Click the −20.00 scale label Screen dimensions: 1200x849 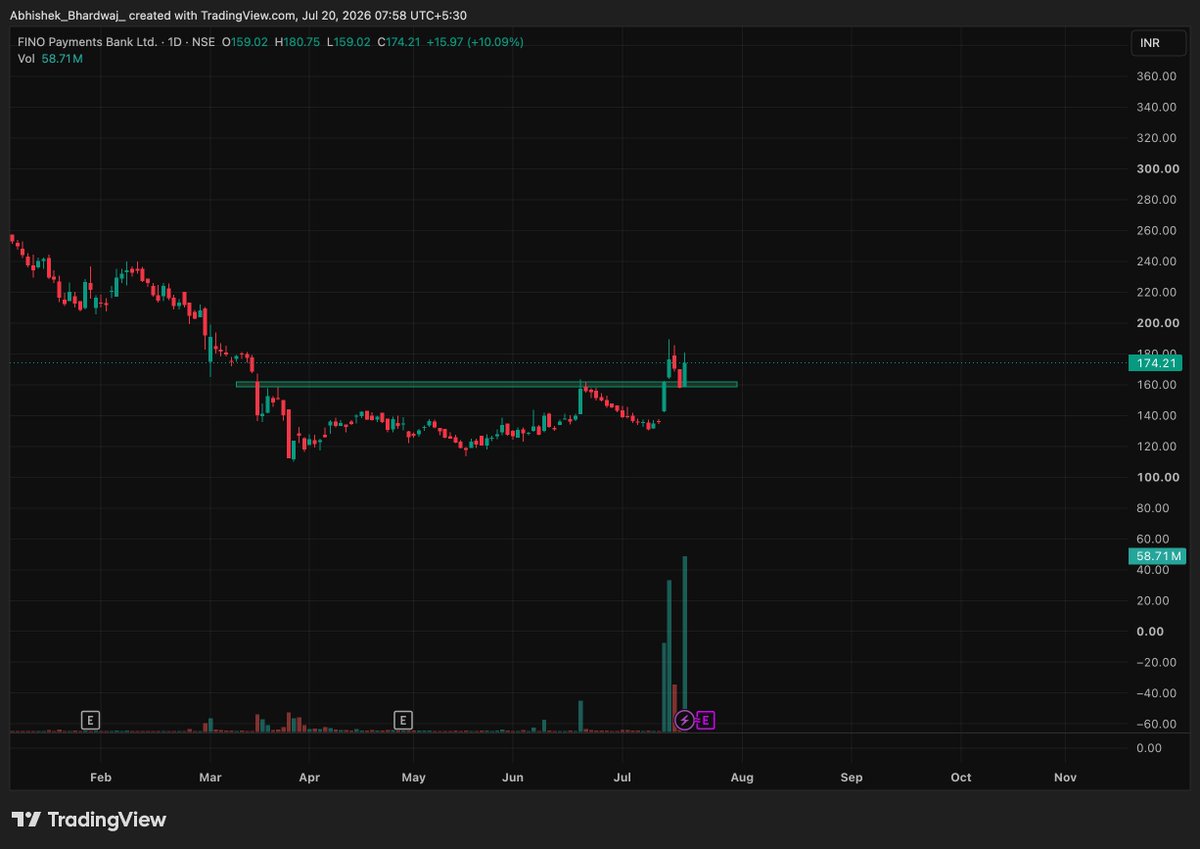(x=1155, y=662)
